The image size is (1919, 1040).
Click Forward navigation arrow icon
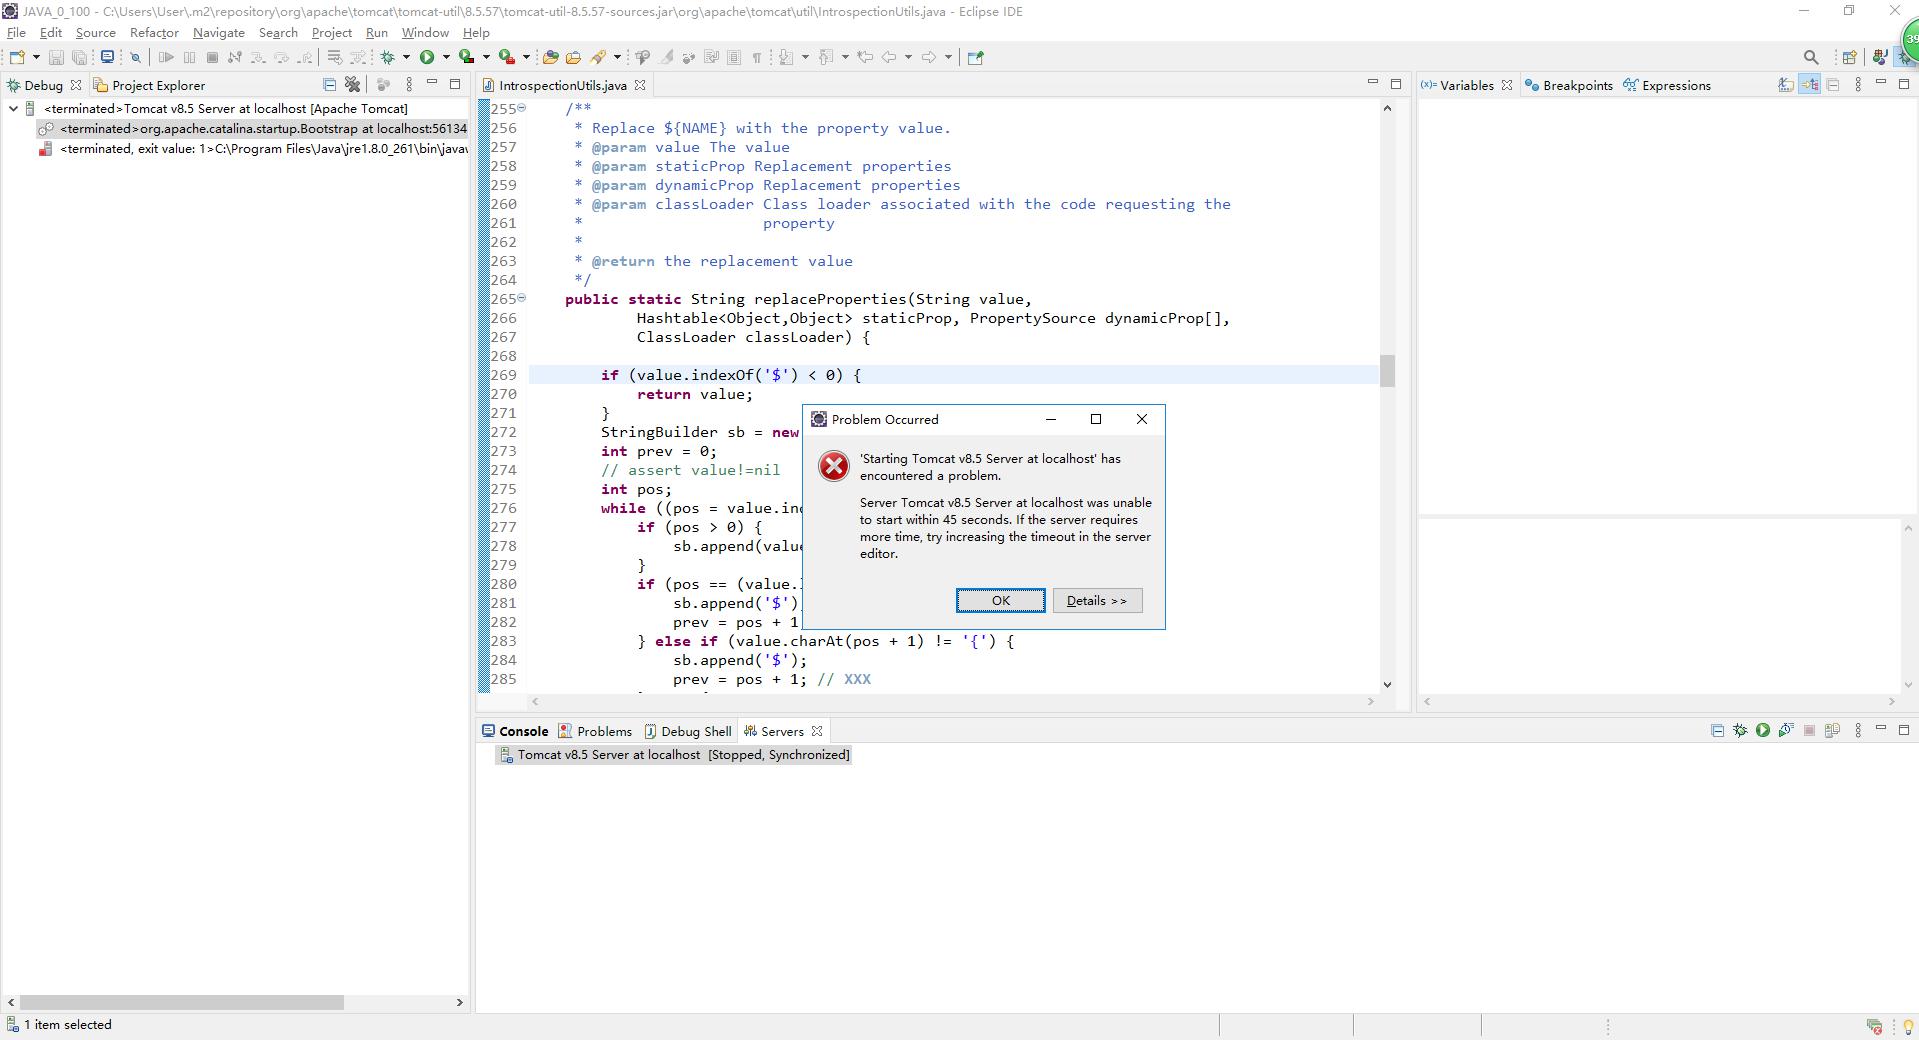coord(929,57)
